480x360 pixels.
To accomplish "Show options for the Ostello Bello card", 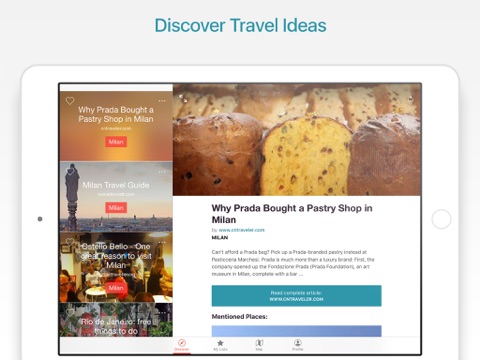I will click(162, 242).
